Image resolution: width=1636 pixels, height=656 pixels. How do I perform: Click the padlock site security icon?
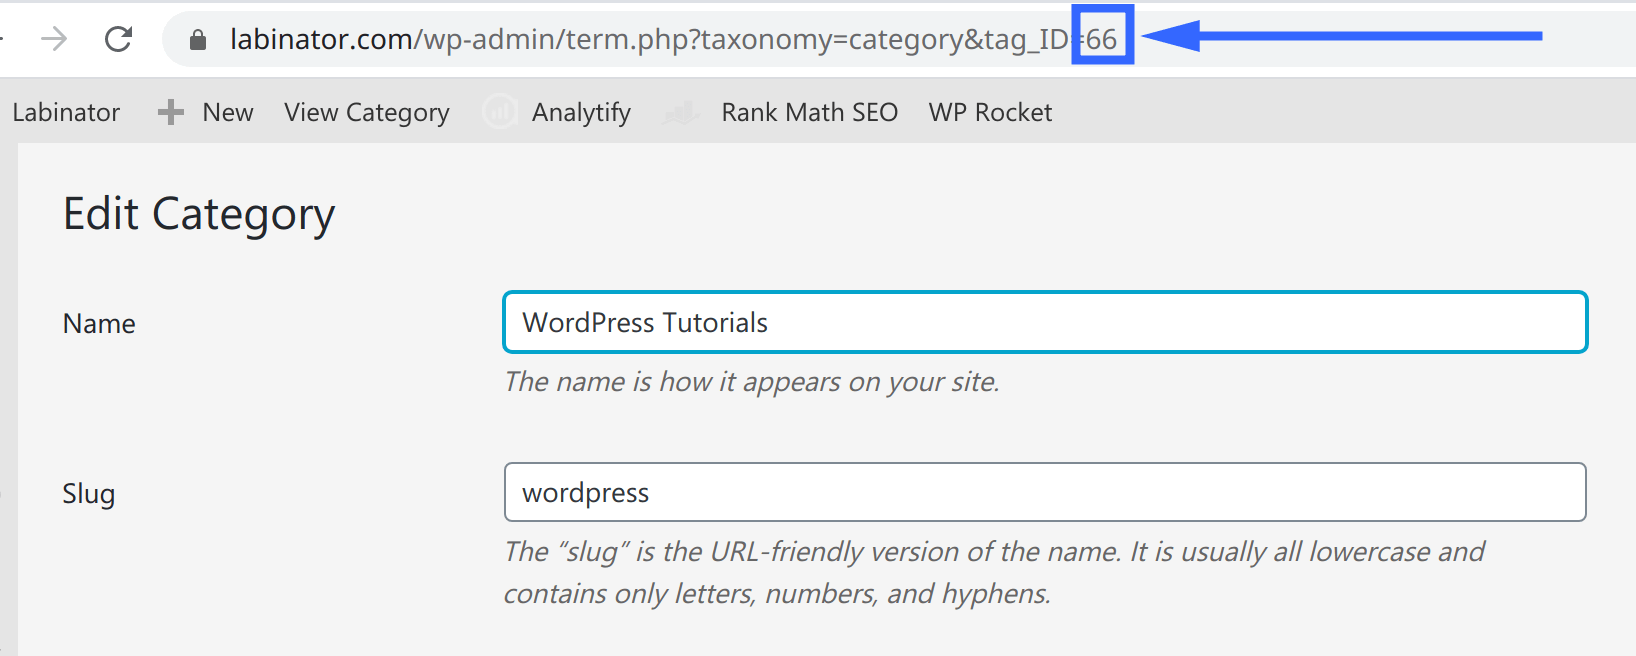click(198, 39)
